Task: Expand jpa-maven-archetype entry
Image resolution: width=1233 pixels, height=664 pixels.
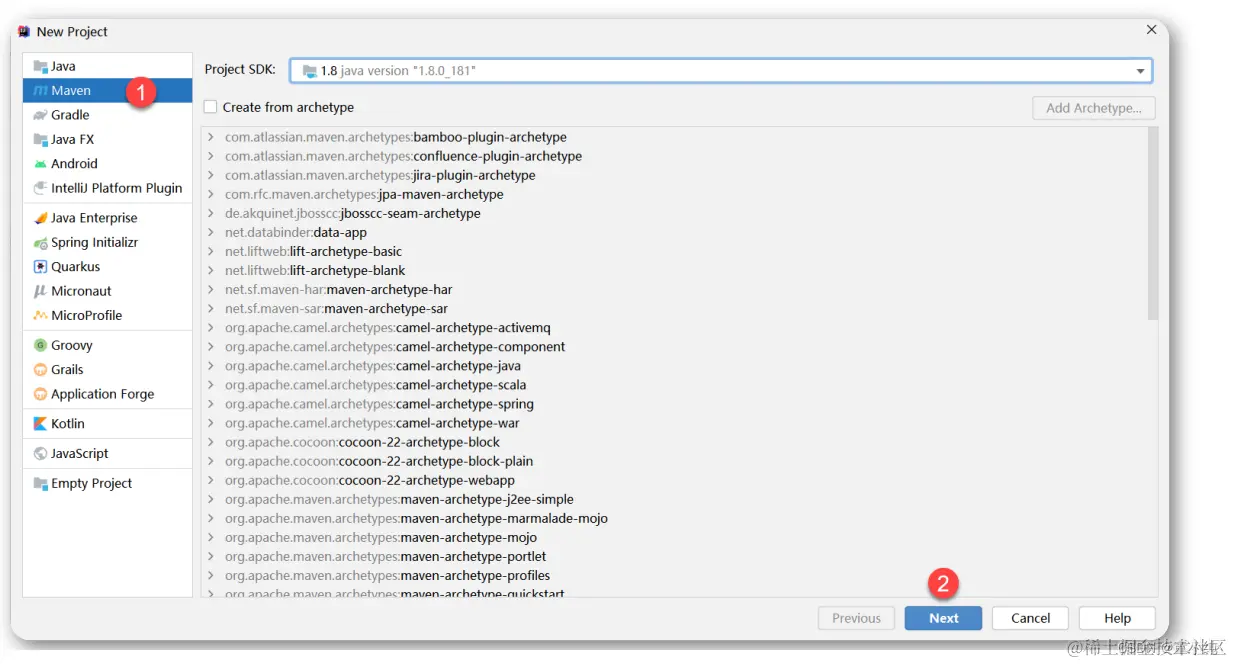Action: click(211, 194)
